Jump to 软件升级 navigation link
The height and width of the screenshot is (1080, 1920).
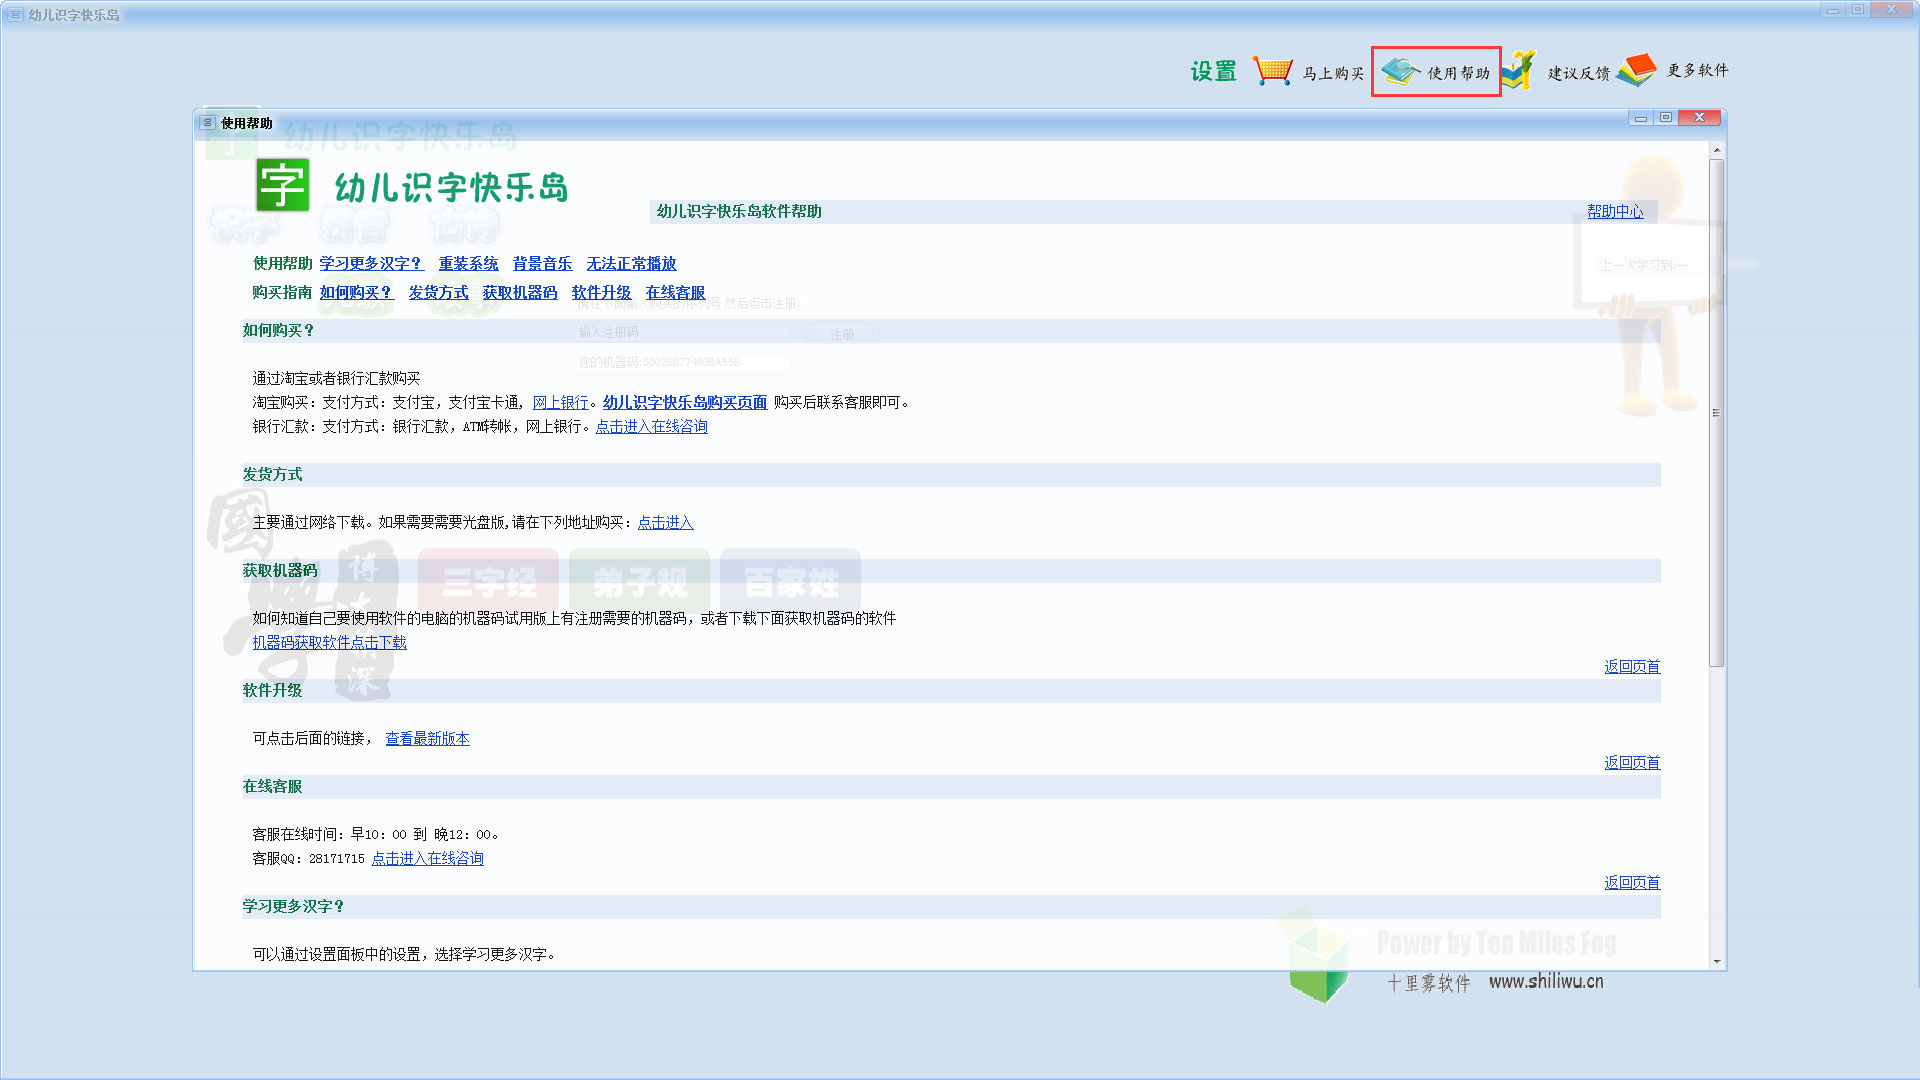(601, 292)
